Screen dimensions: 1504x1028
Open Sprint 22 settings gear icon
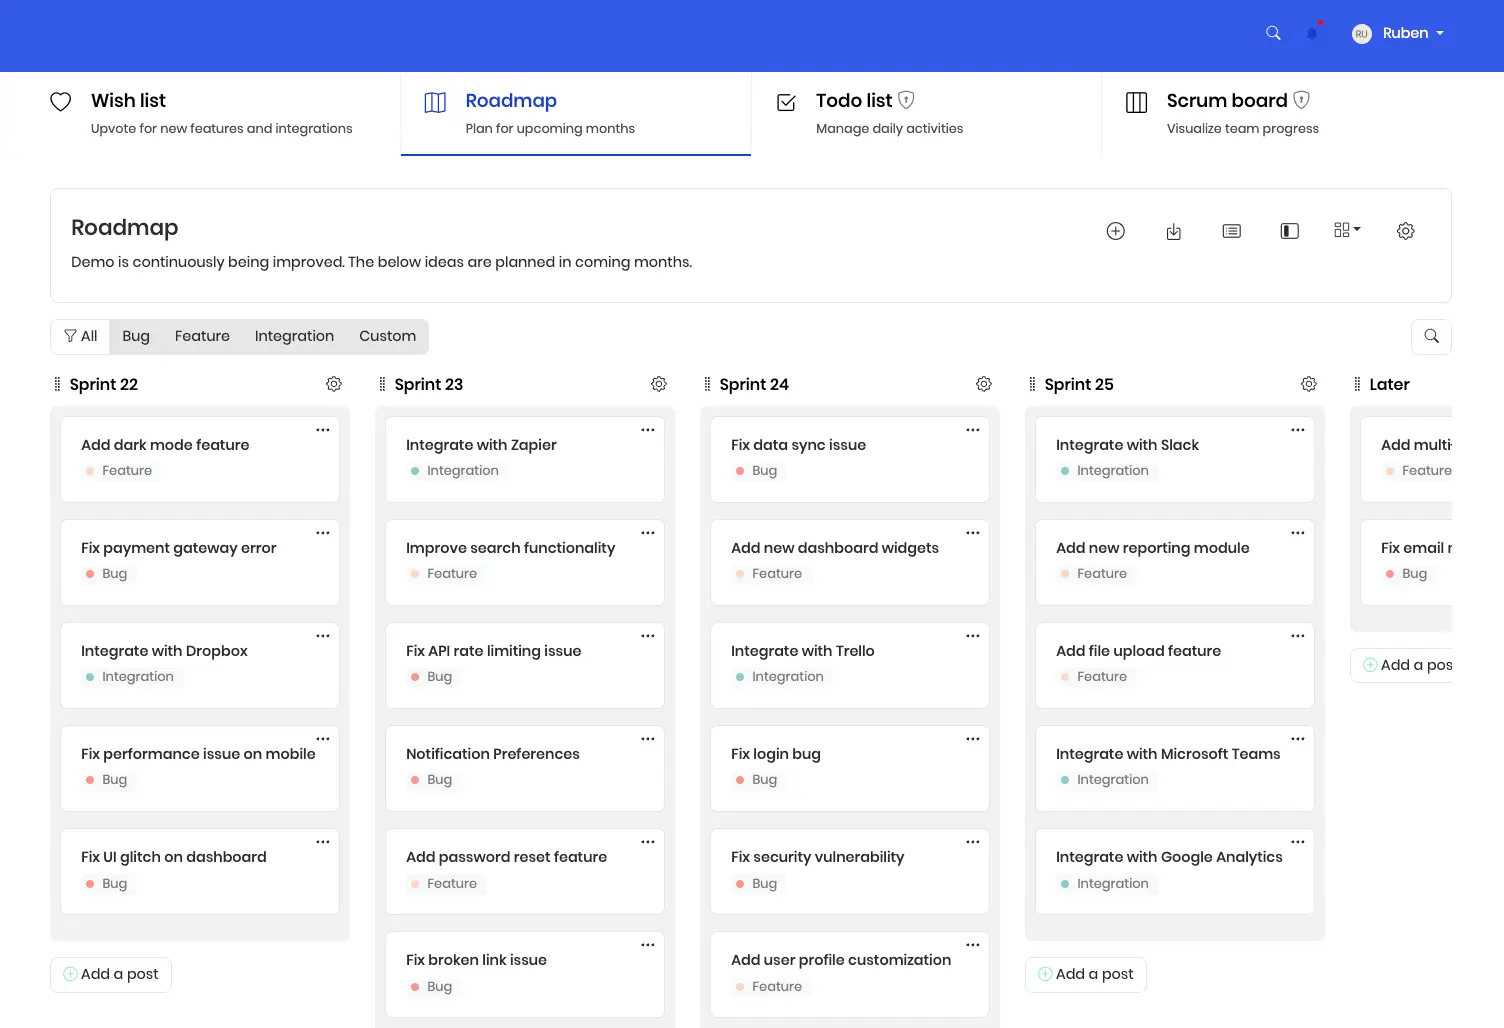click(x=334, y=383)
